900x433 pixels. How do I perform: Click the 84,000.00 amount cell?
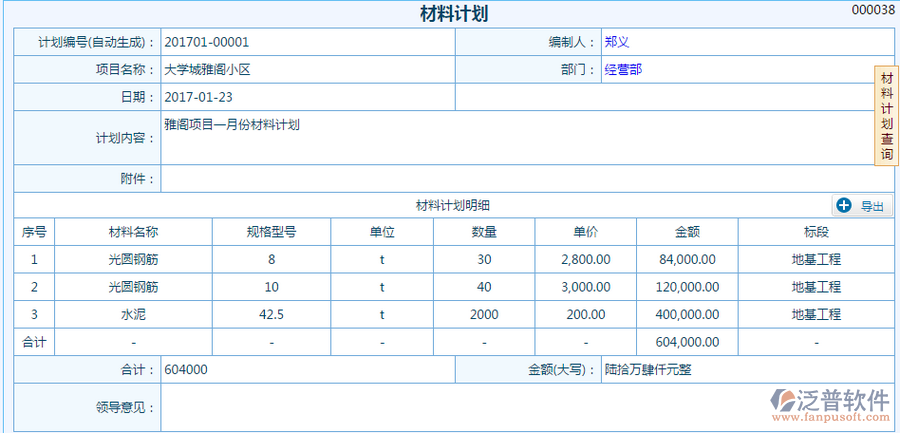[x=687, y=259]
